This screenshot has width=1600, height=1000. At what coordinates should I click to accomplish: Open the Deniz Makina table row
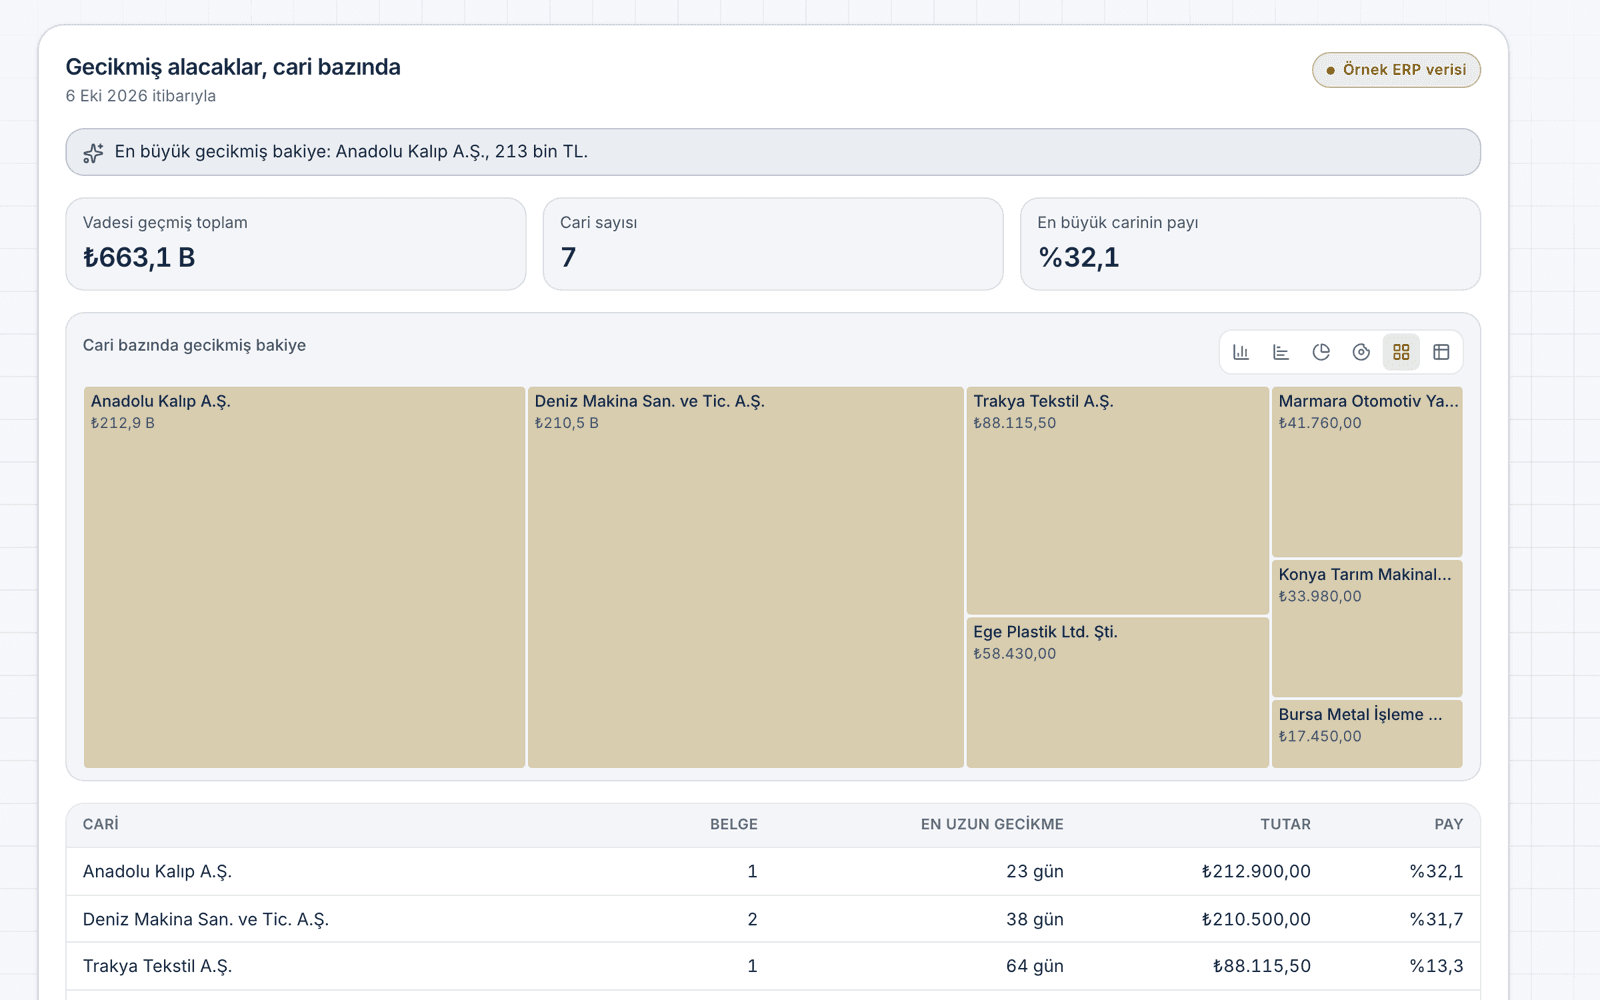click(x=773, y=919)
